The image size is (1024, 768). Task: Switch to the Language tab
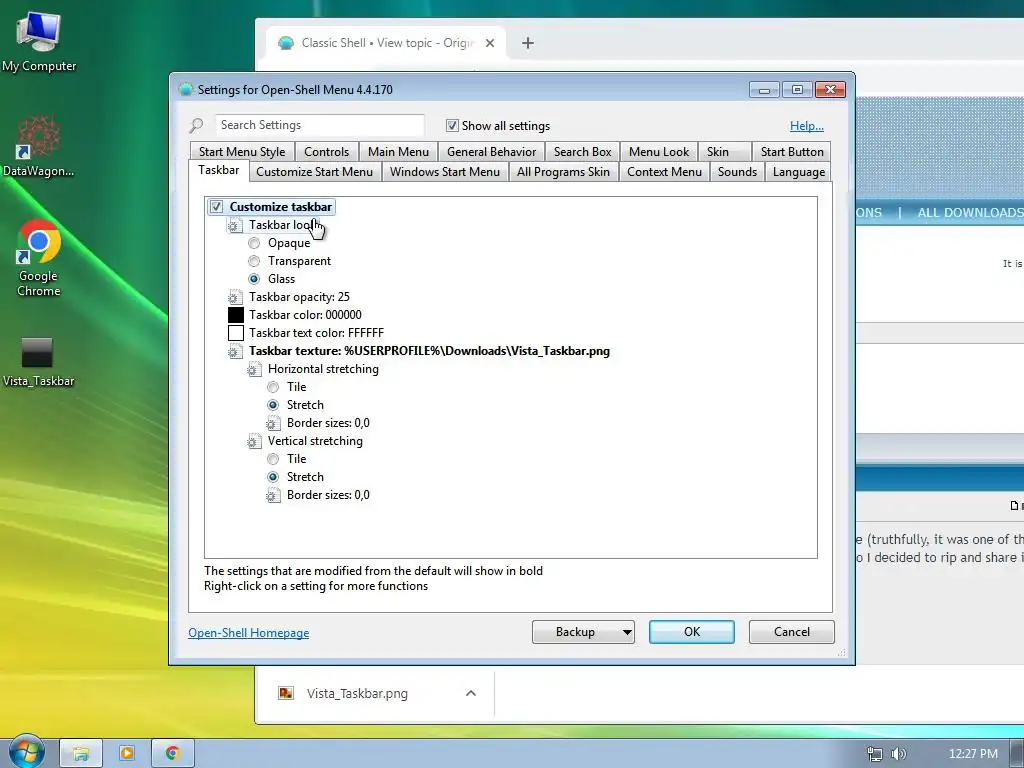[799, 172]
